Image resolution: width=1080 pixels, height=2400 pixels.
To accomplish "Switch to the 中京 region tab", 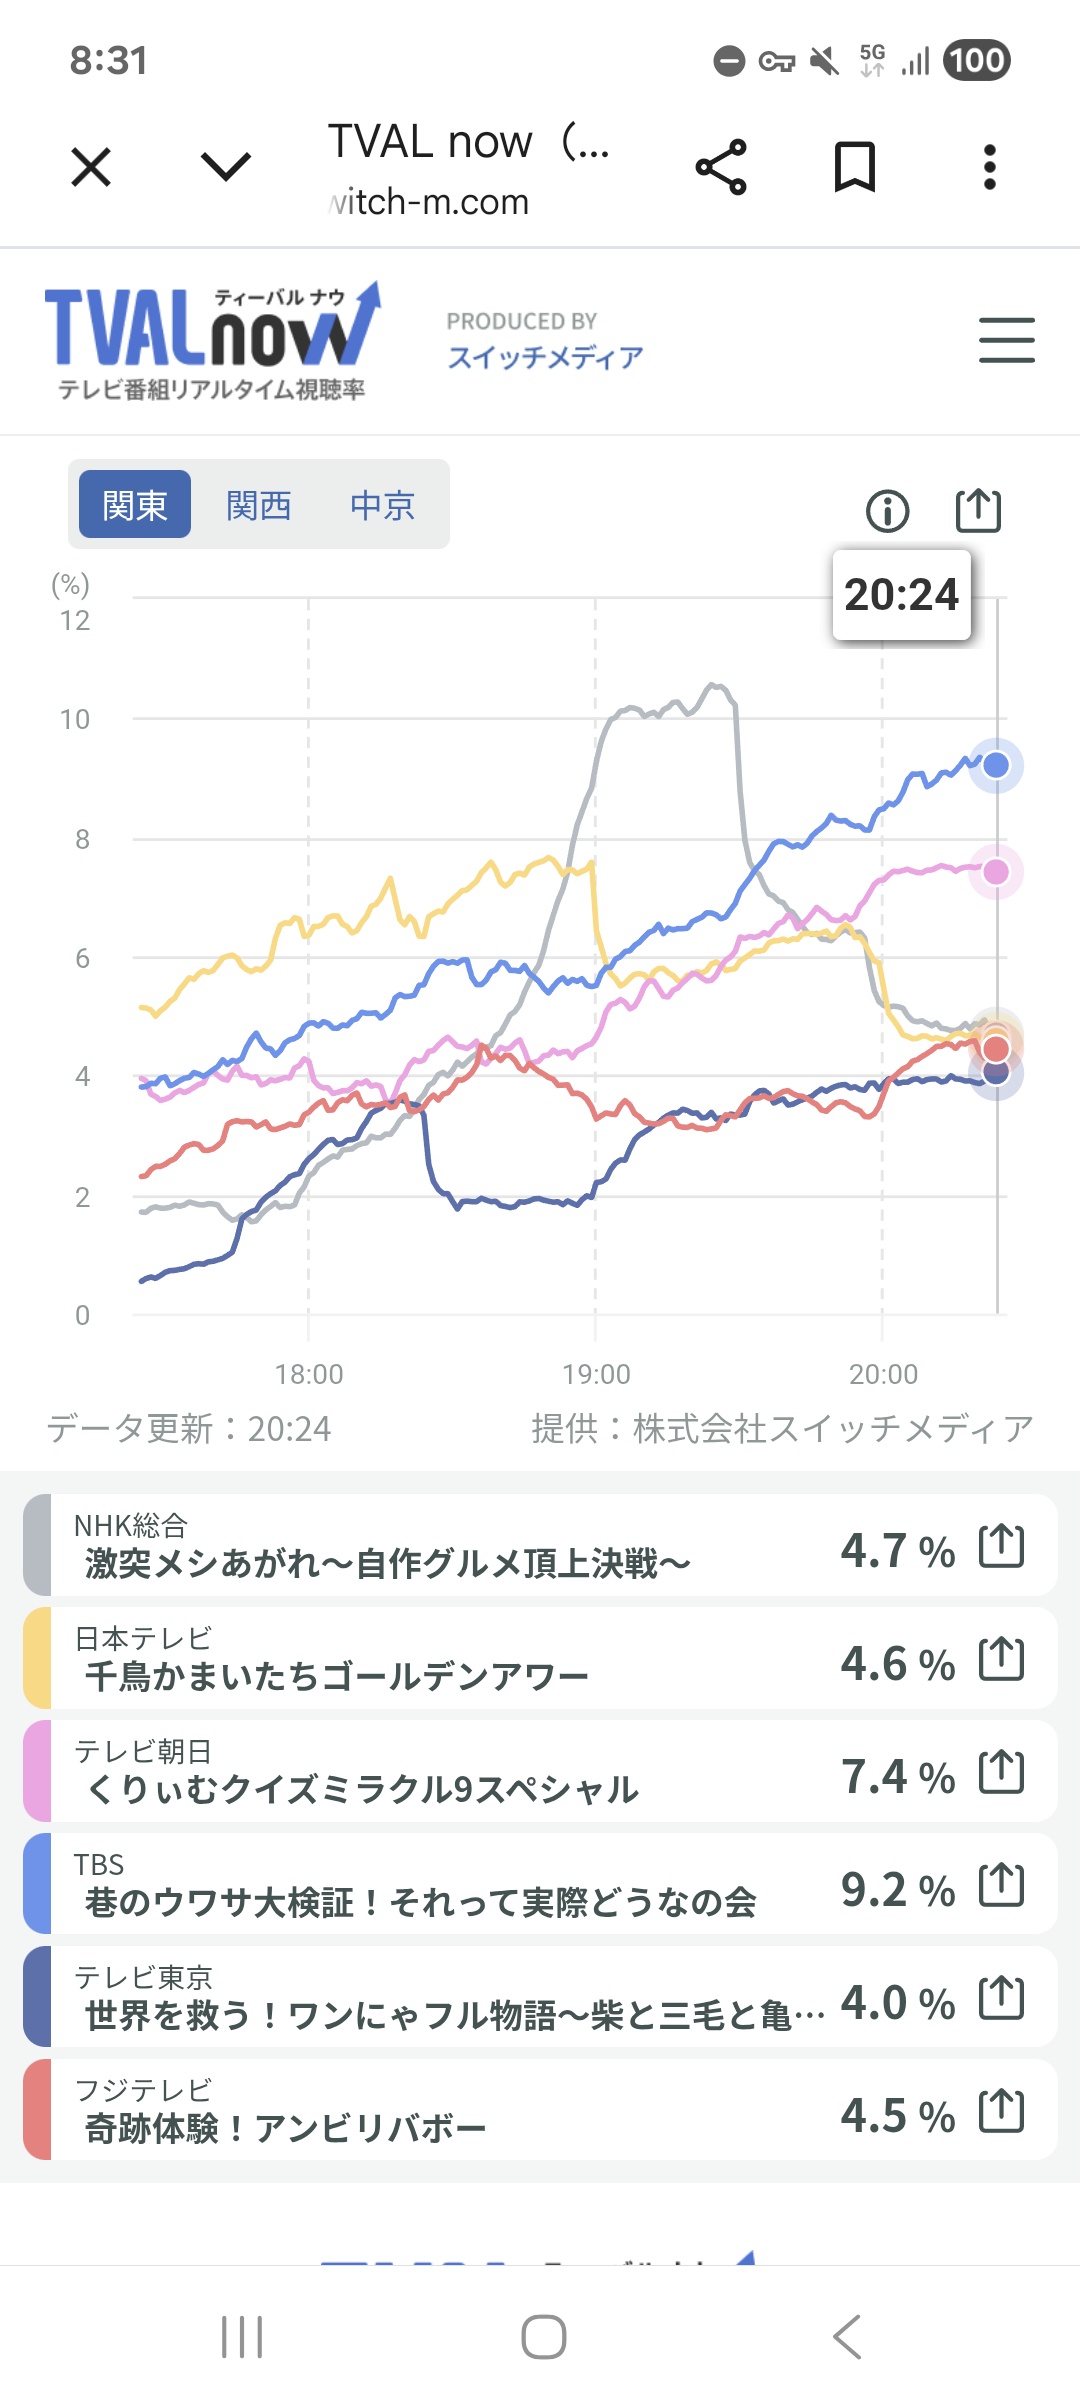I will [382, 505].
